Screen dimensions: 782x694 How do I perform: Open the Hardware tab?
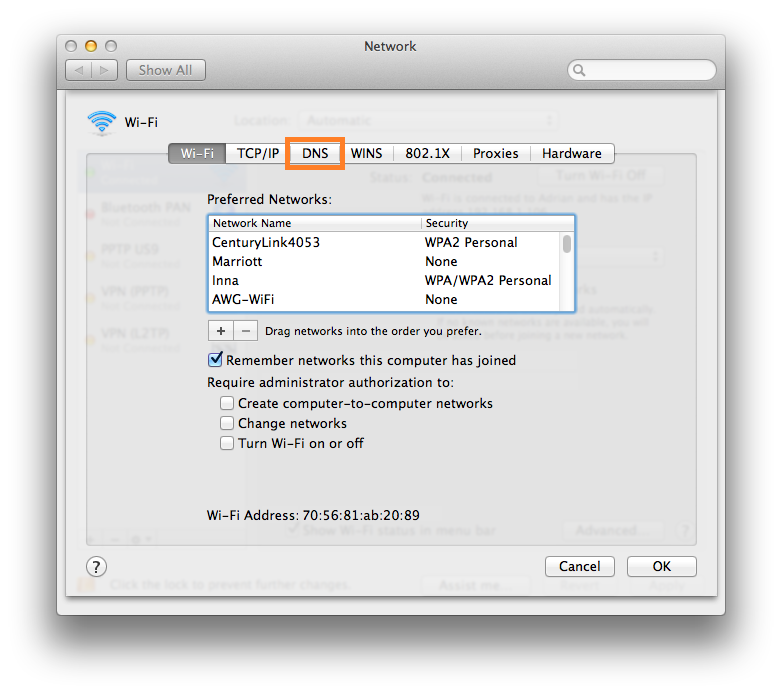pos(571,154)
